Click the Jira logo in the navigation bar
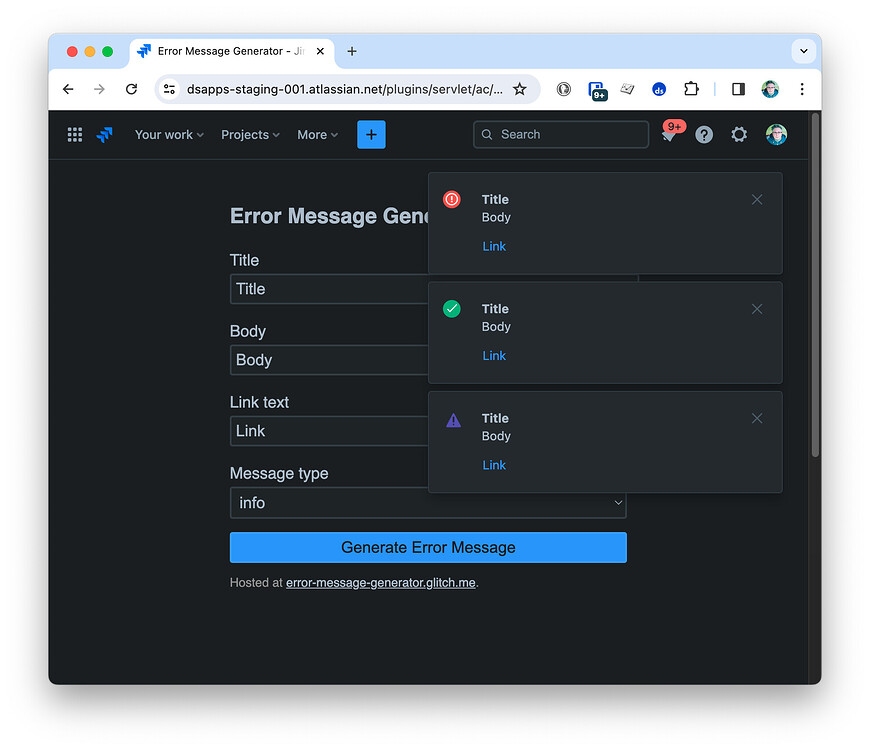This screenshot has width=871, height=750. tap(104, 134)
